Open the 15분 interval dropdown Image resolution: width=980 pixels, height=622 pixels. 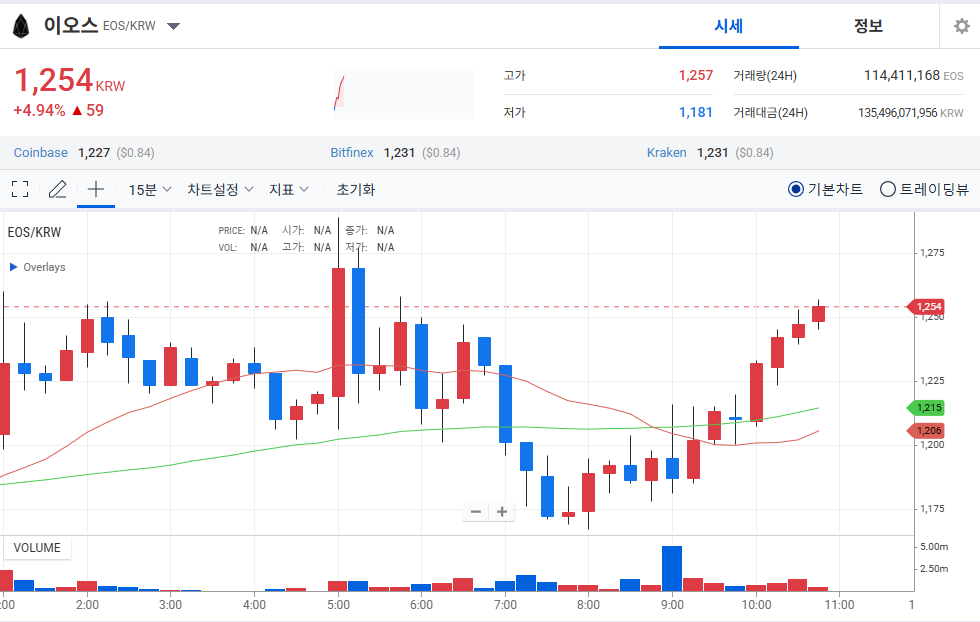pos(149,189)
